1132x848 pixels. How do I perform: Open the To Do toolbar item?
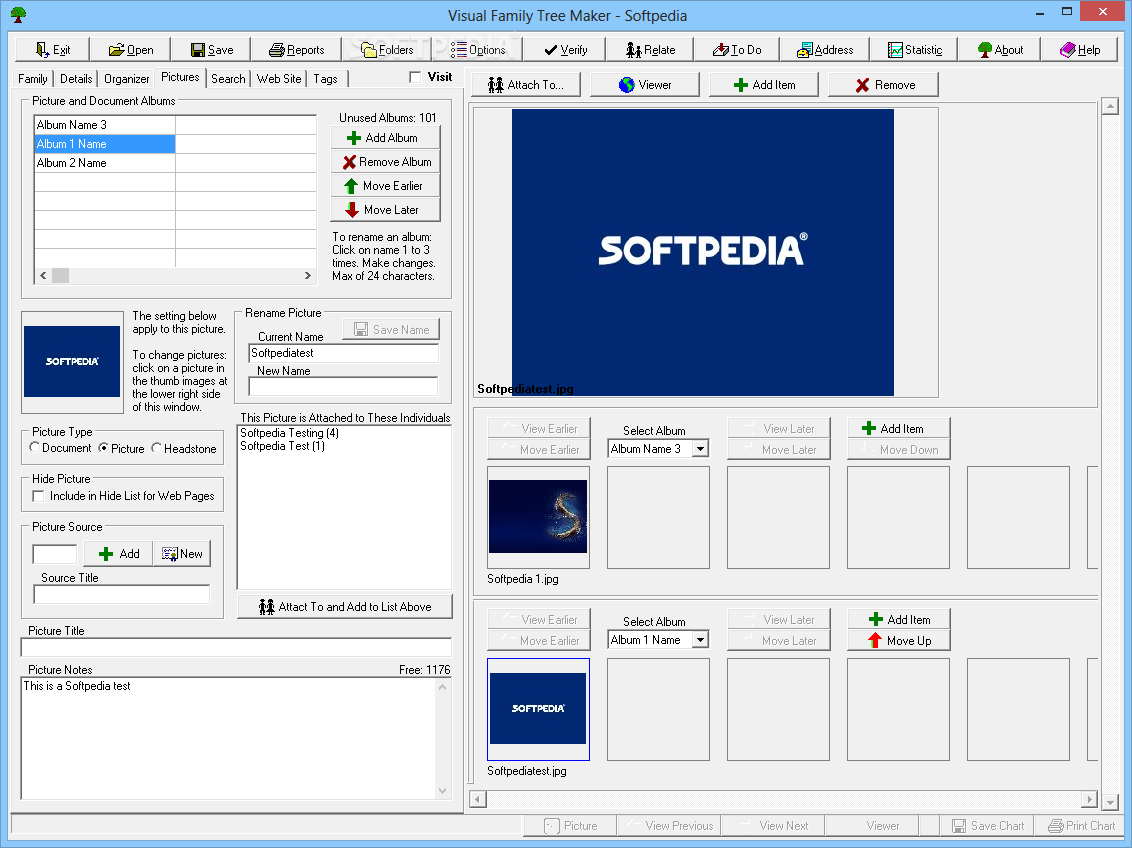tap(736, 50)
